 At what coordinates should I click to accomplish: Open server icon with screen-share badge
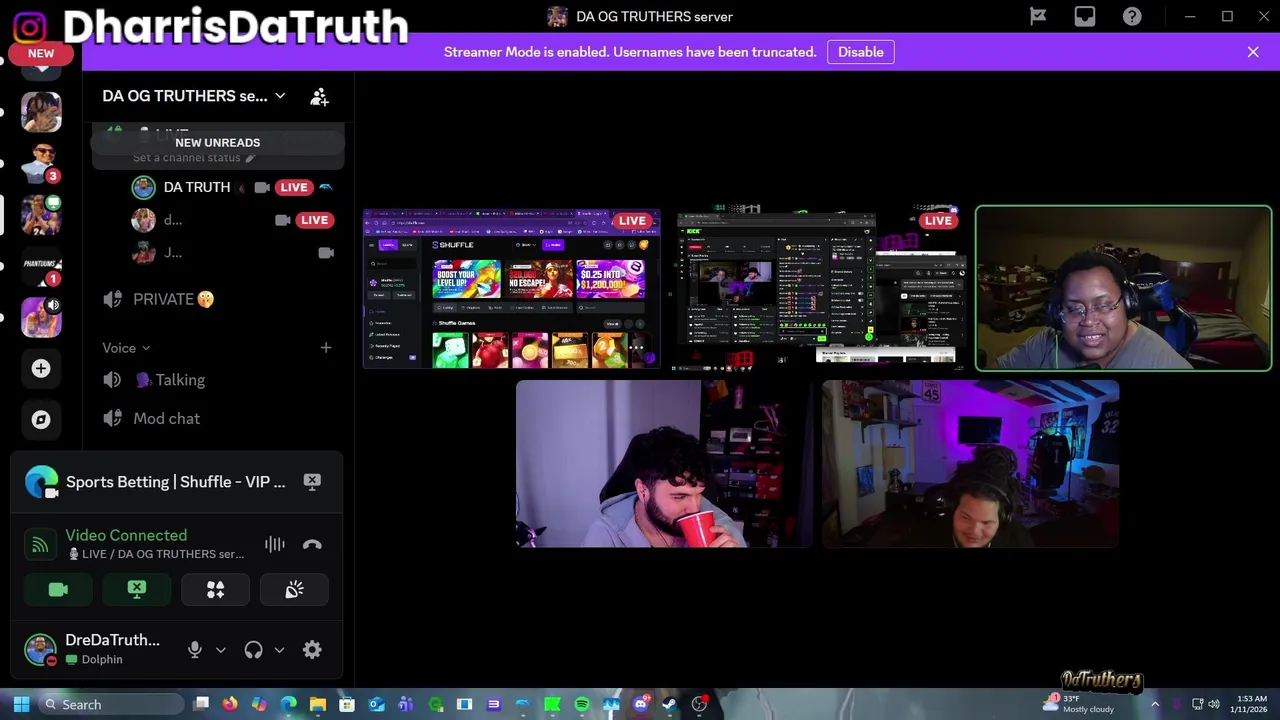click(41, 215)
